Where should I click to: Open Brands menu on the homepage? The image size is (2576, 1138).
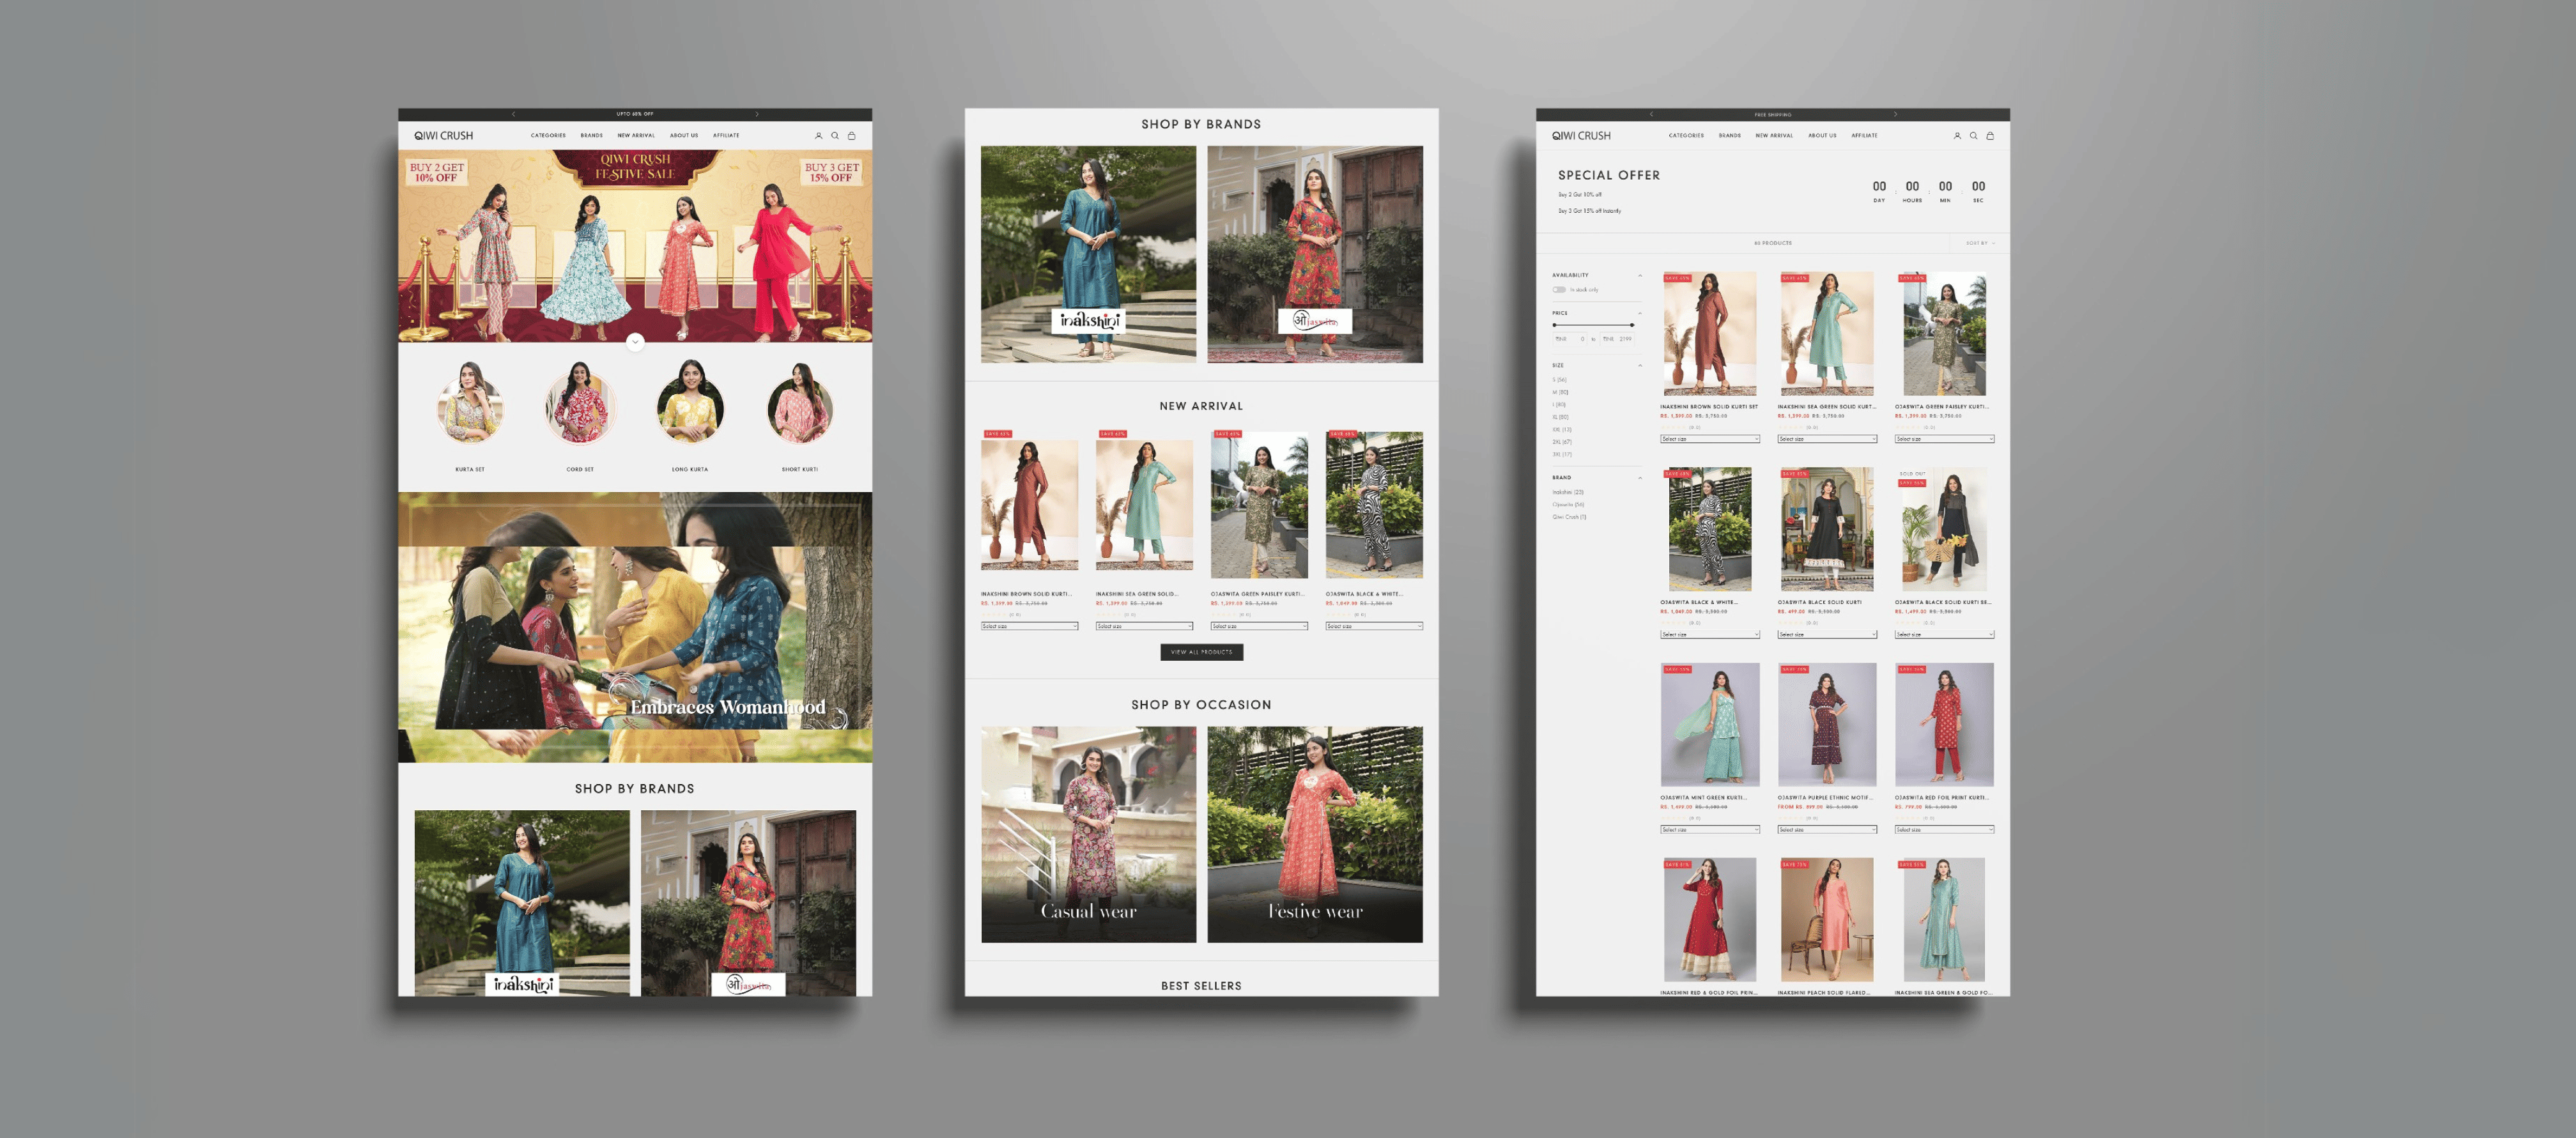coord(592,136)
